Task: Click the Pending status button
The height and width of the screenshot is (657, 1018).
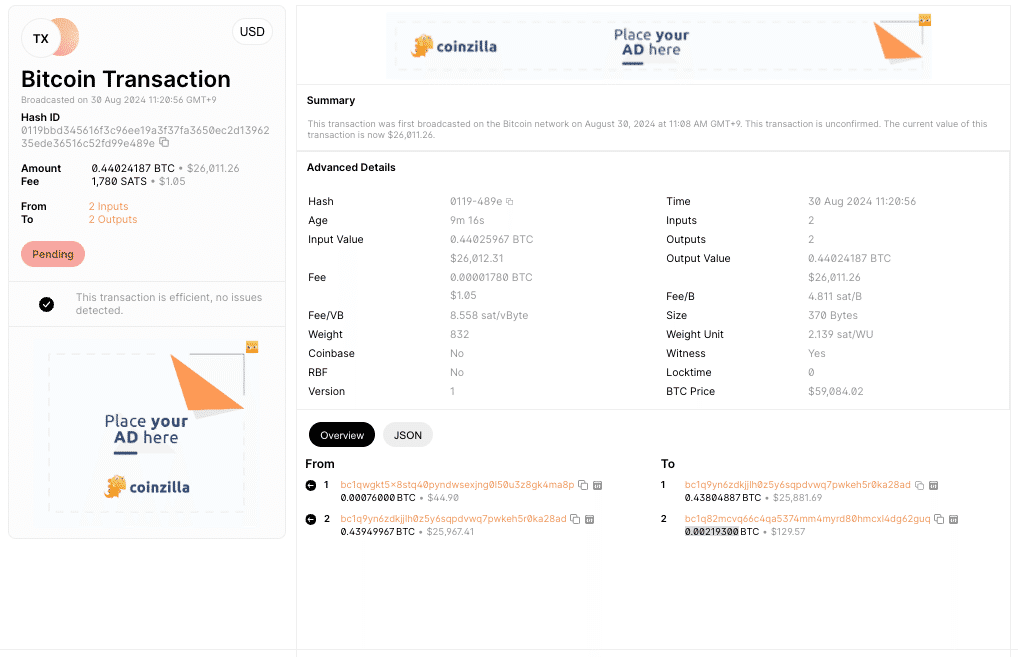Action: [53, 254]
